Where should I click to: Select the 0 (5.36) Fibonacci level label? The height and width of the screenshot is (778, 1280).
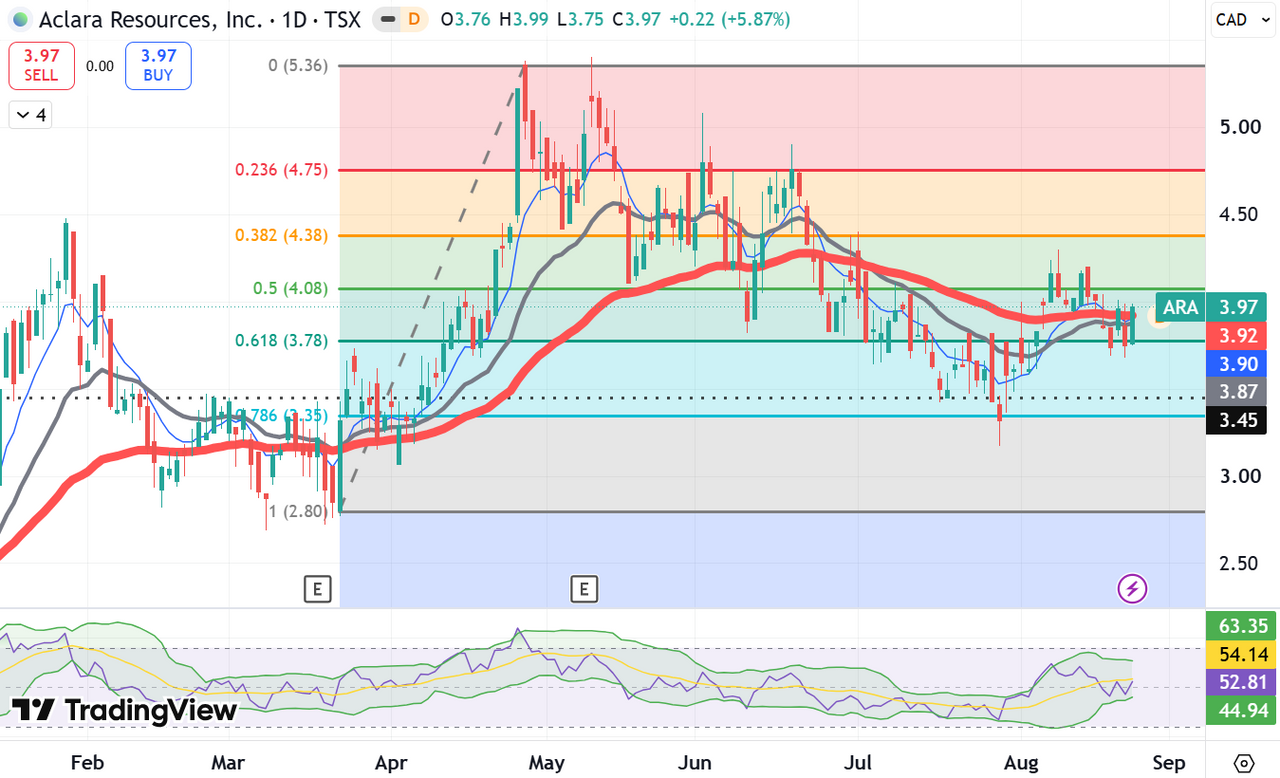(298, 66)
